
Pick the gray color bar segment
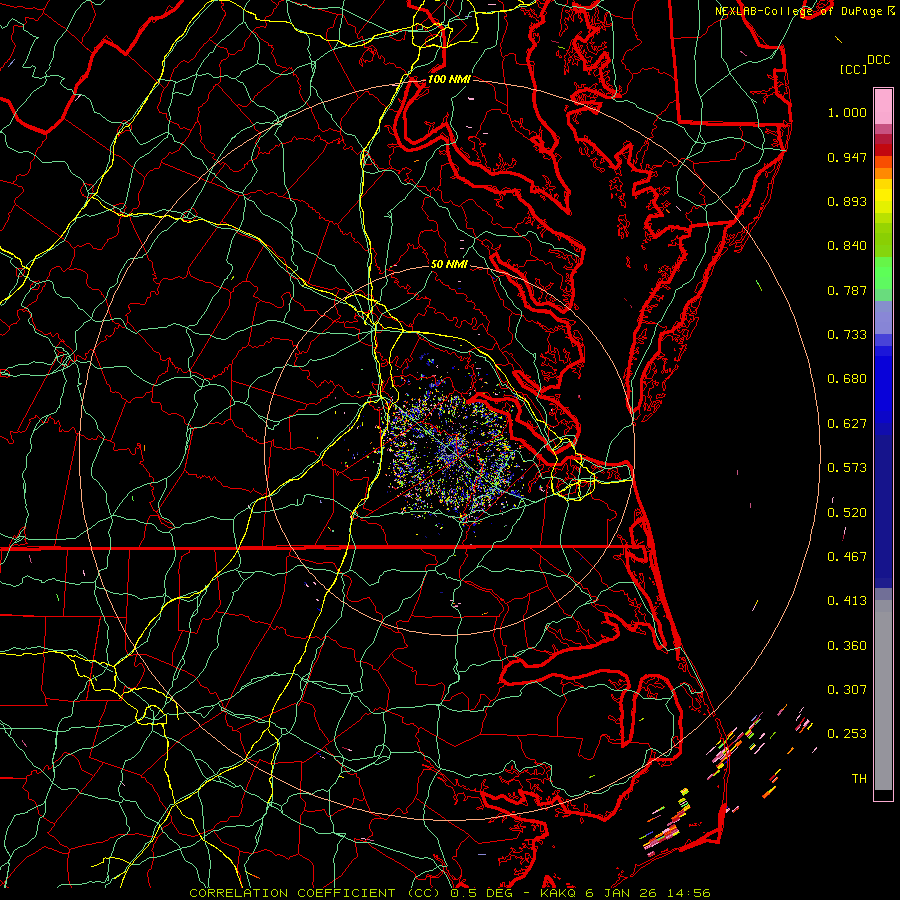click(x=883, y=695)
